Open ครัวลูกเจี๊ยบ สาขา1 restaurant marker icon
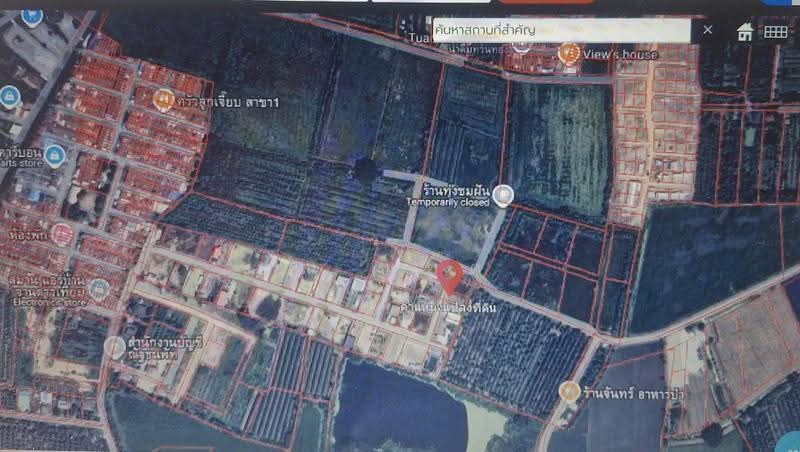This screenshot has width=800, height=452. (163, 99)
